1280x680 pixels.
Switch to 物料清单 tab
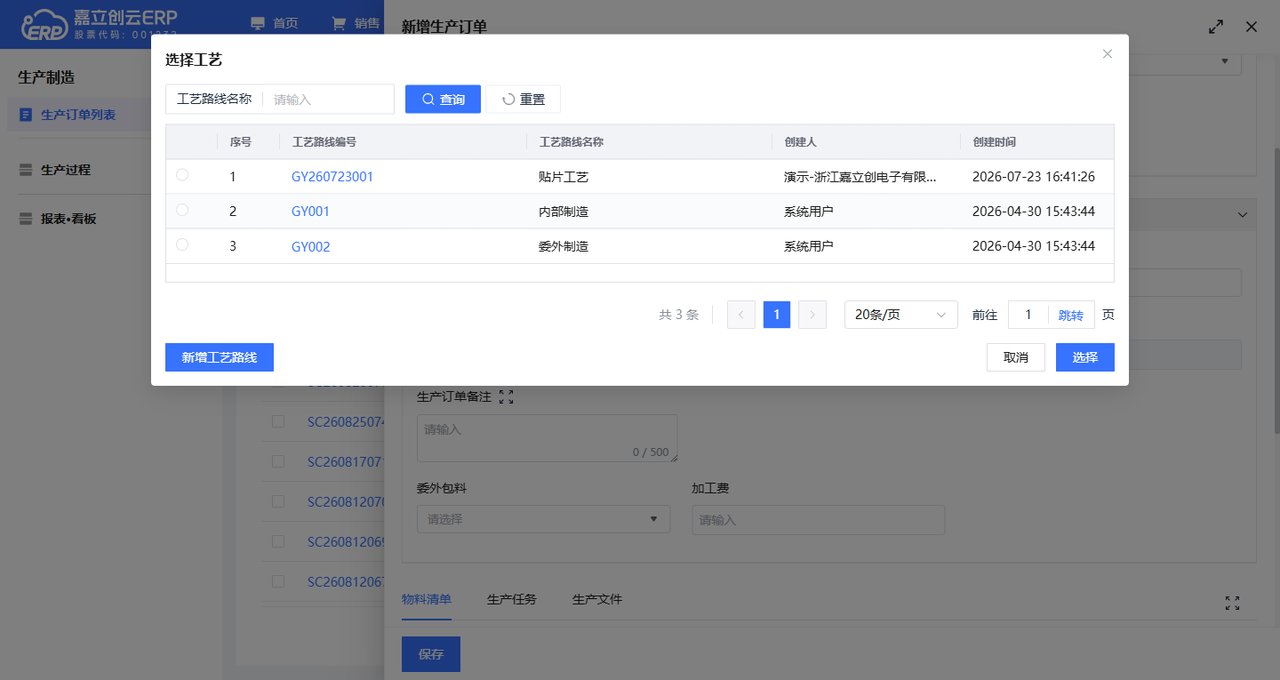[427, 599]
